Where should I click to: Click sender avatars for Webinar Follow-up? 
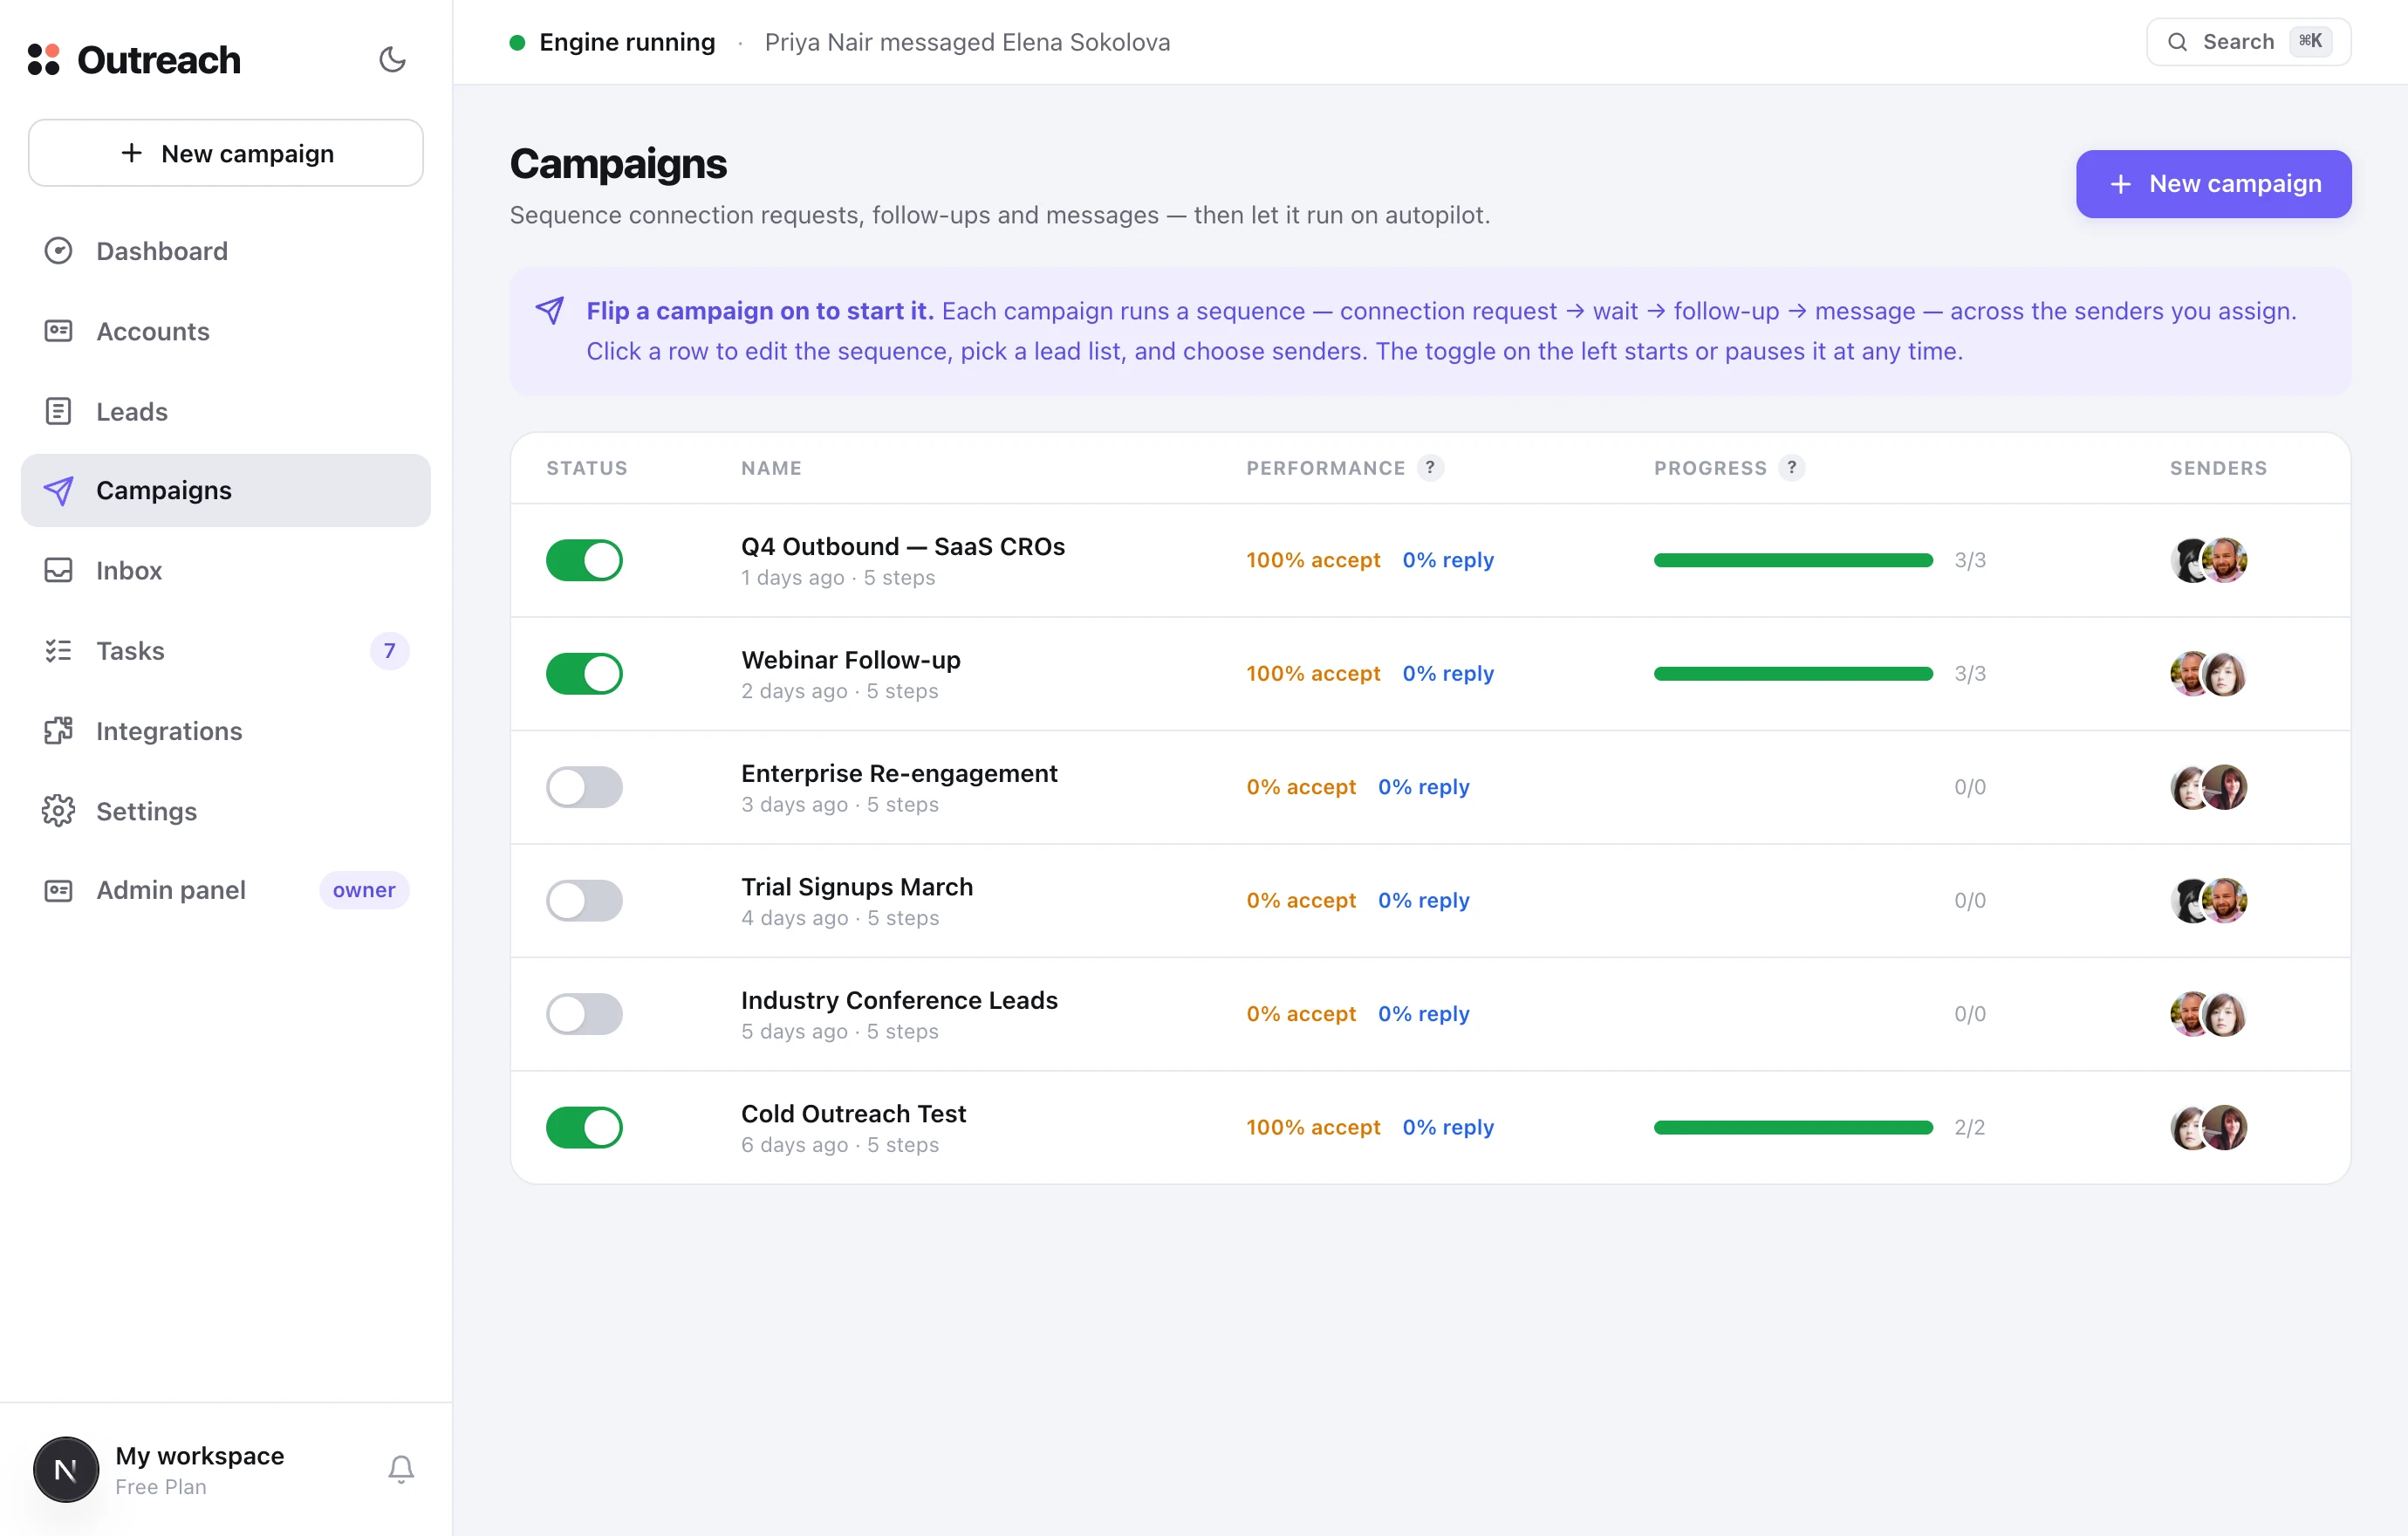tap(2208, 674)
